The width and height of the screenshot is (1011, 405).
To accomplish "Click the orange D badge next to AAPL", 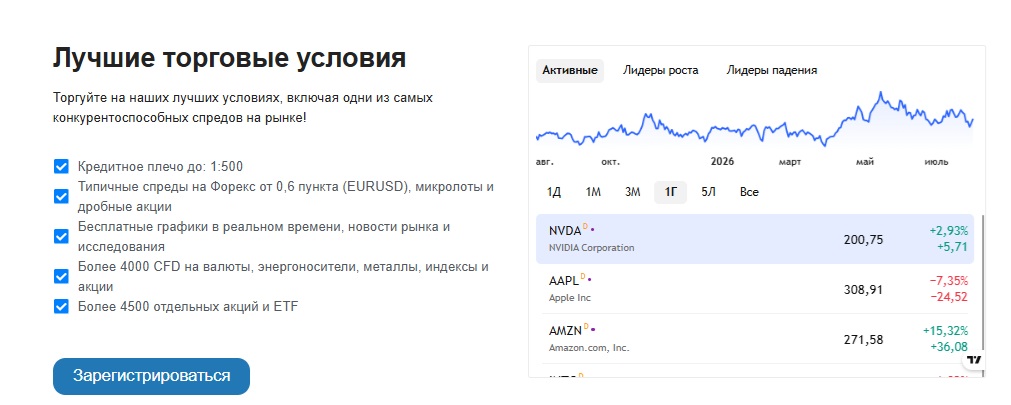I will (x=583, y=277).
